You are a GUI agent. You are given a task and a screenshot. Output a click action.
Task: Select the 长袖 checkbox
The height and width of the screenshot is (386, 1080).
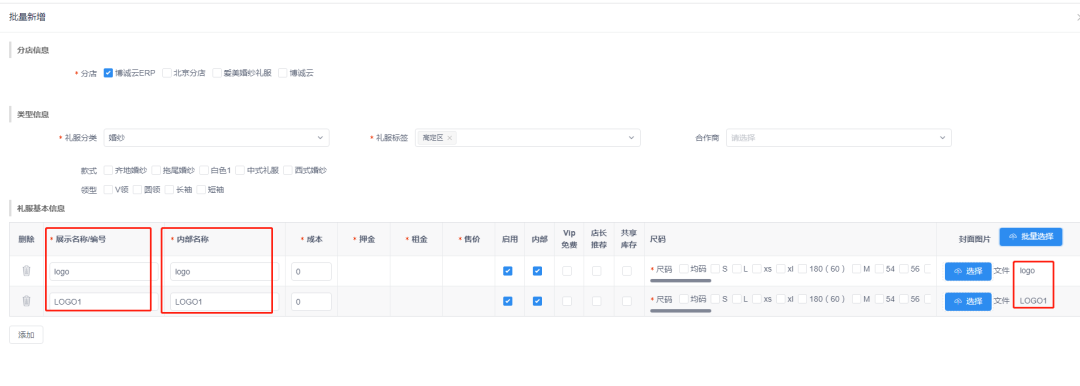click(x=169, y=190)
